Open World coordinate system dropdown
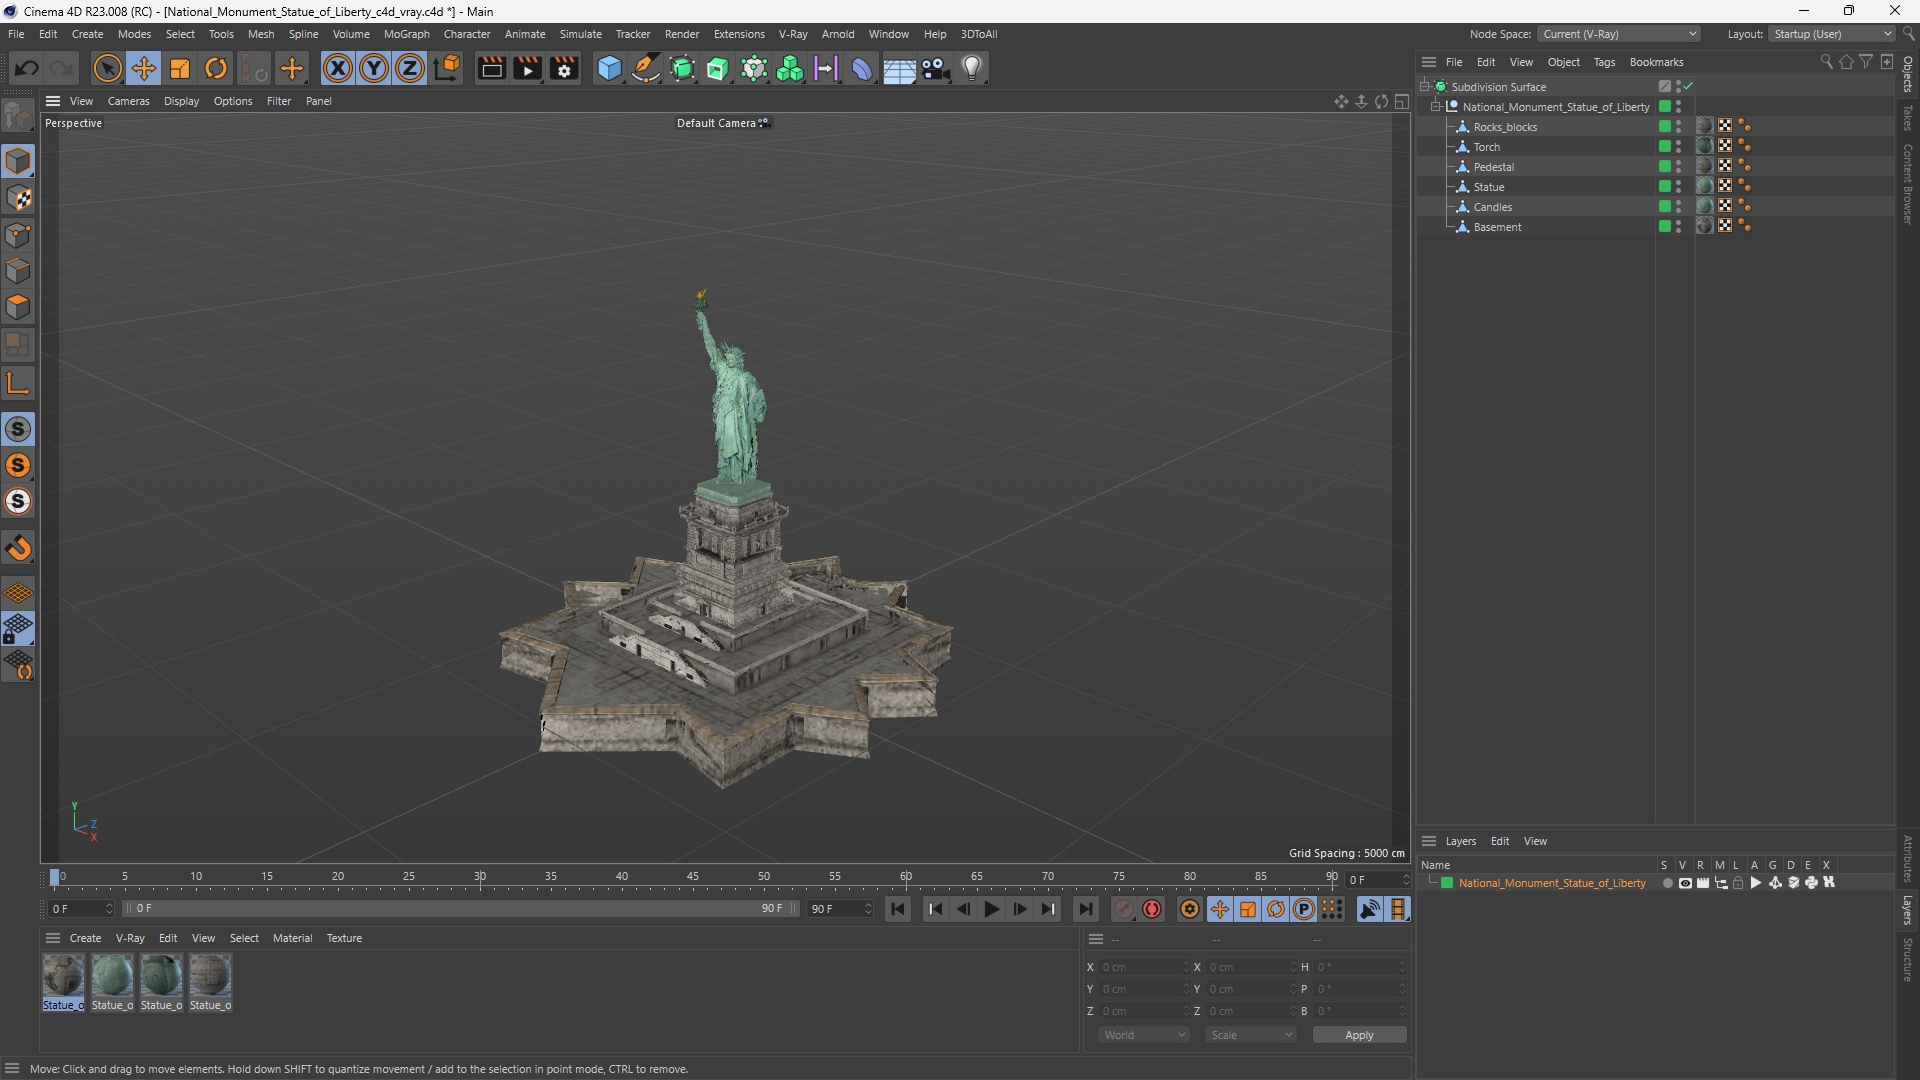The image size is (1920, 1080). (1144, 1035)
